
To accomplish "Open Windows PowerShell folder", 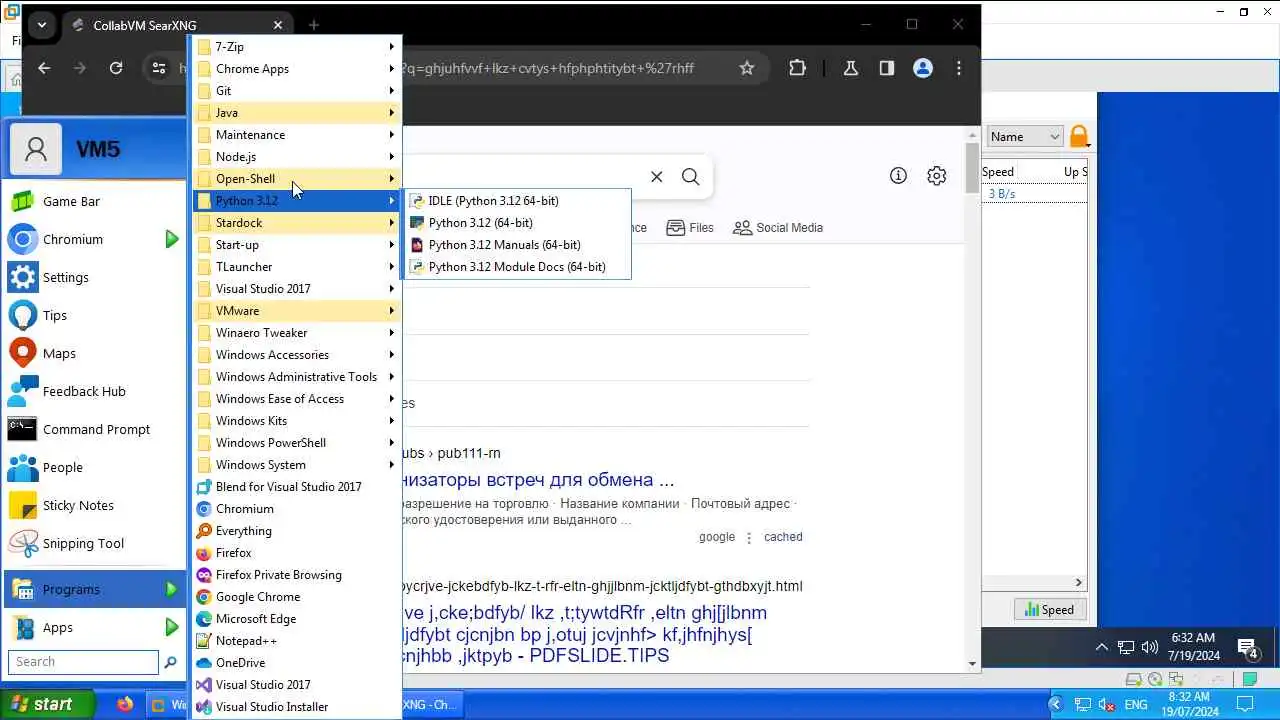I will (296, 443).
